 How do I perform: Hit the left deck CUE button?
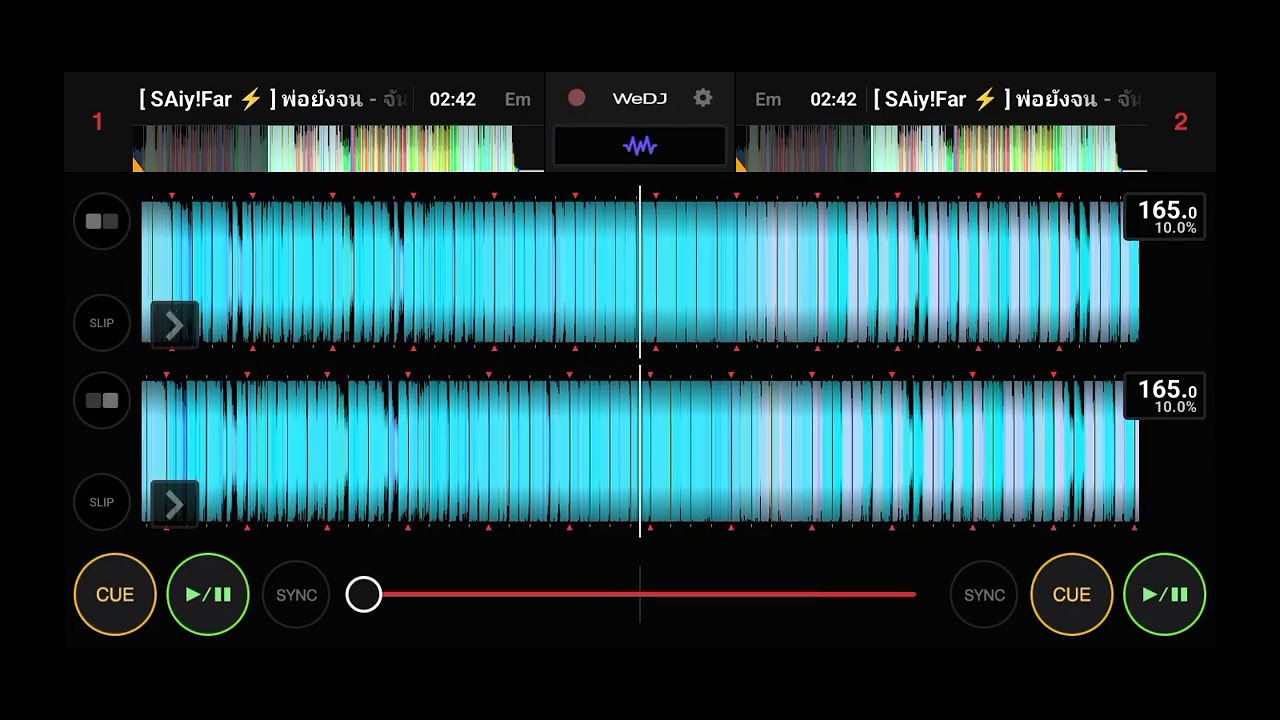pyautogui.click(x=115, y=594)
